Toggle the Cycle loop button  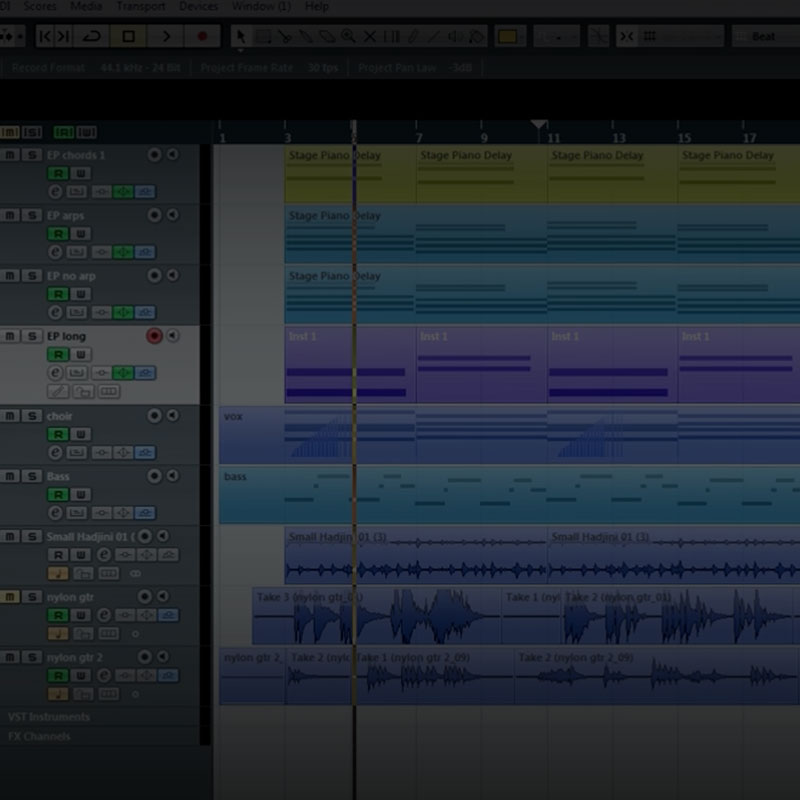tap(92, 37)
